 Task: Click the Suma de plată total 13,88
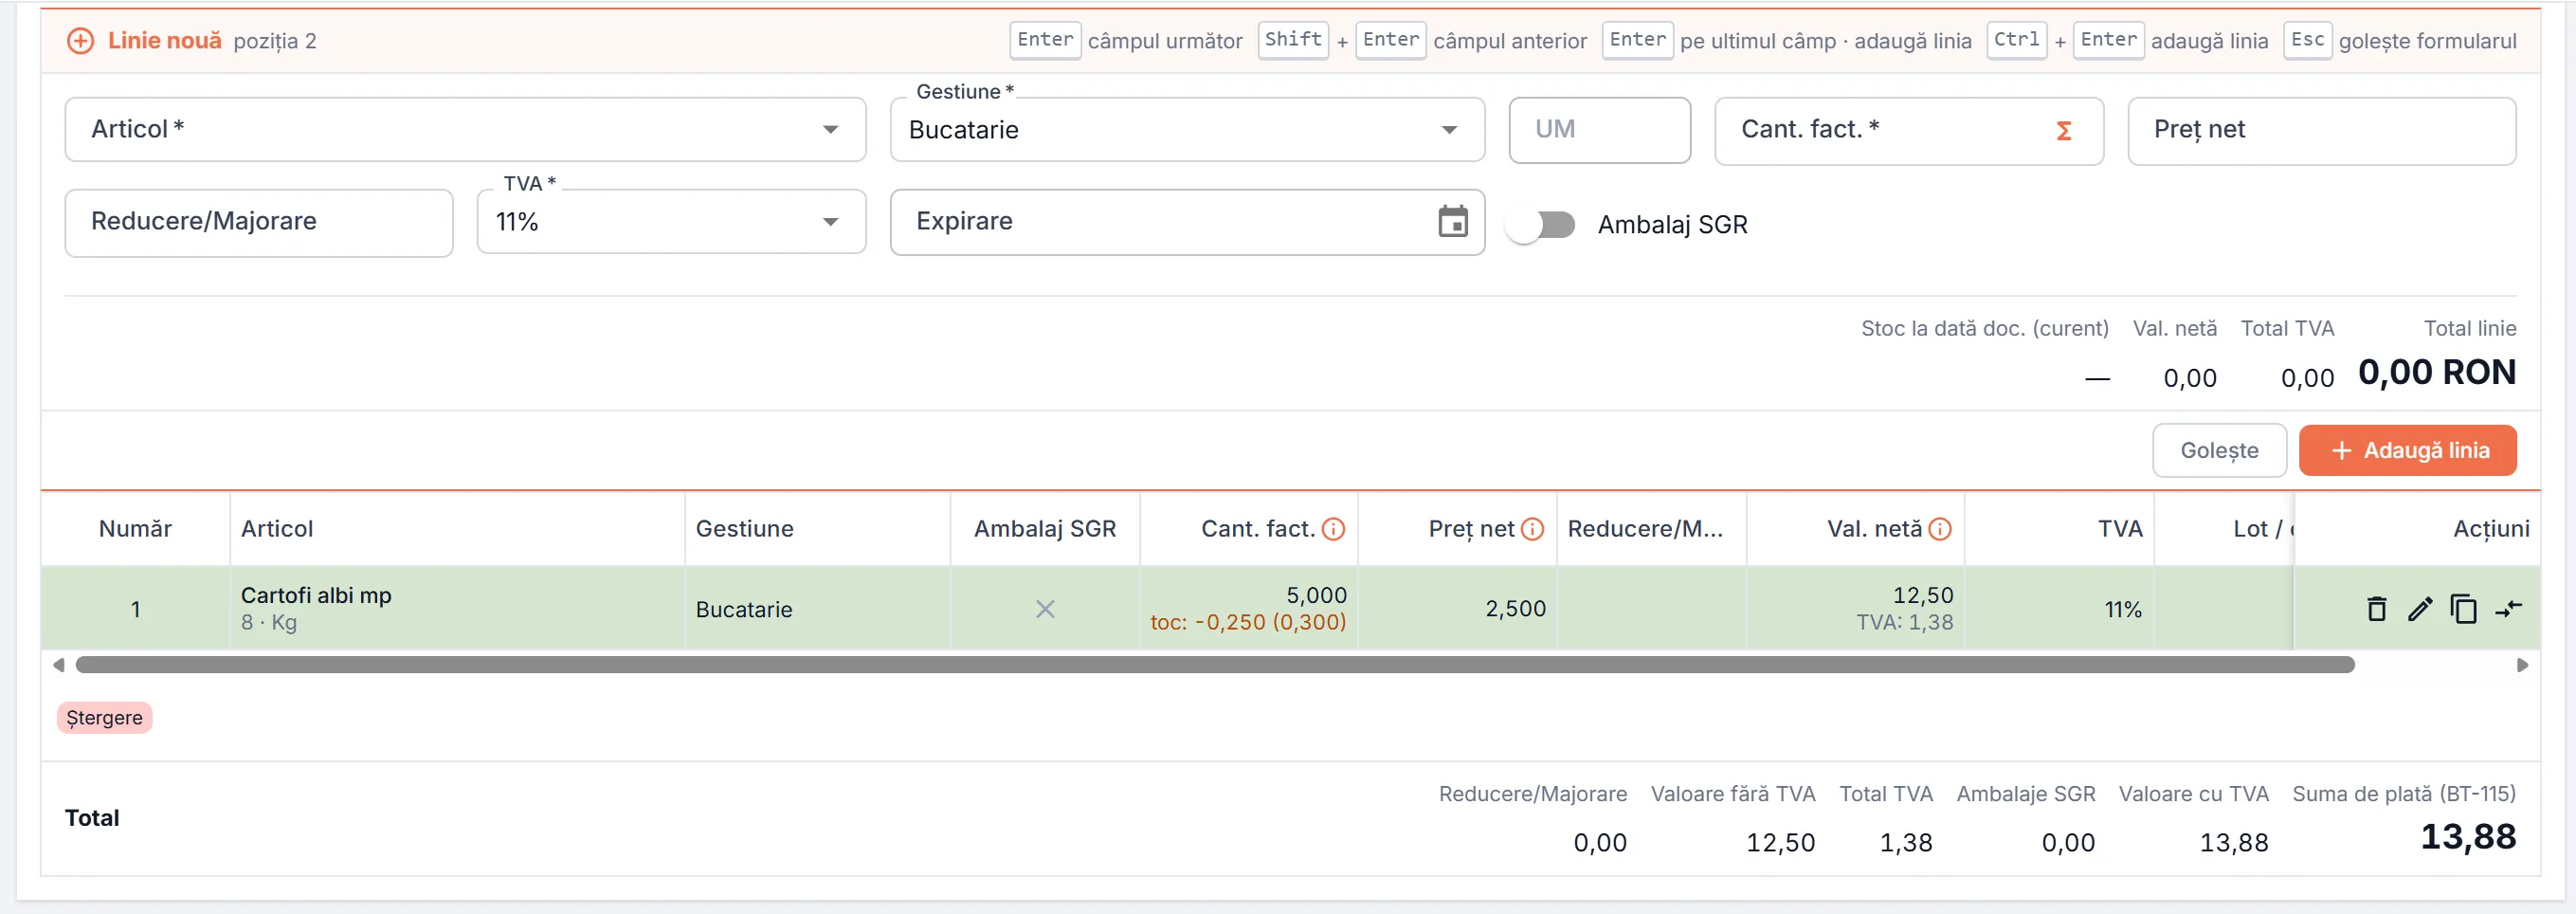[2467, 836]
